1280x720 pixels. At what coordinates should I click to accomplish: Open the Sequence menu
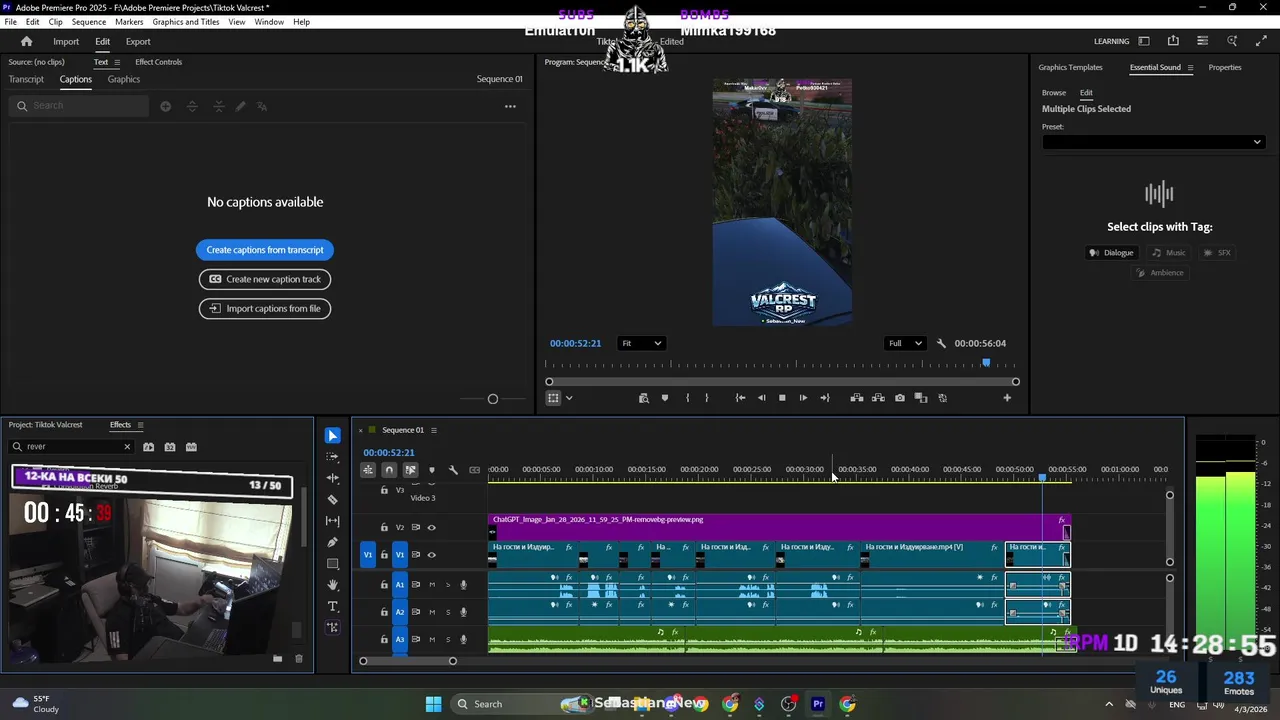tap(89, 22)
